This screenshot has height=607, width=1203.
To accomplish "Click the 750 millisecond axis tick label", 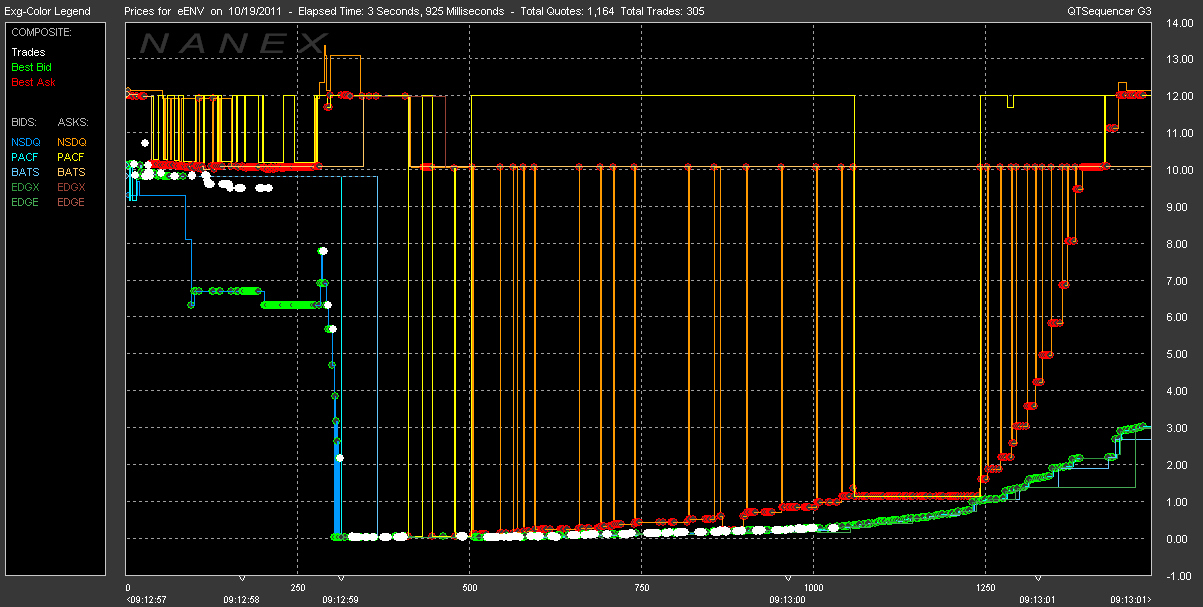I will [x=642, y=588].
